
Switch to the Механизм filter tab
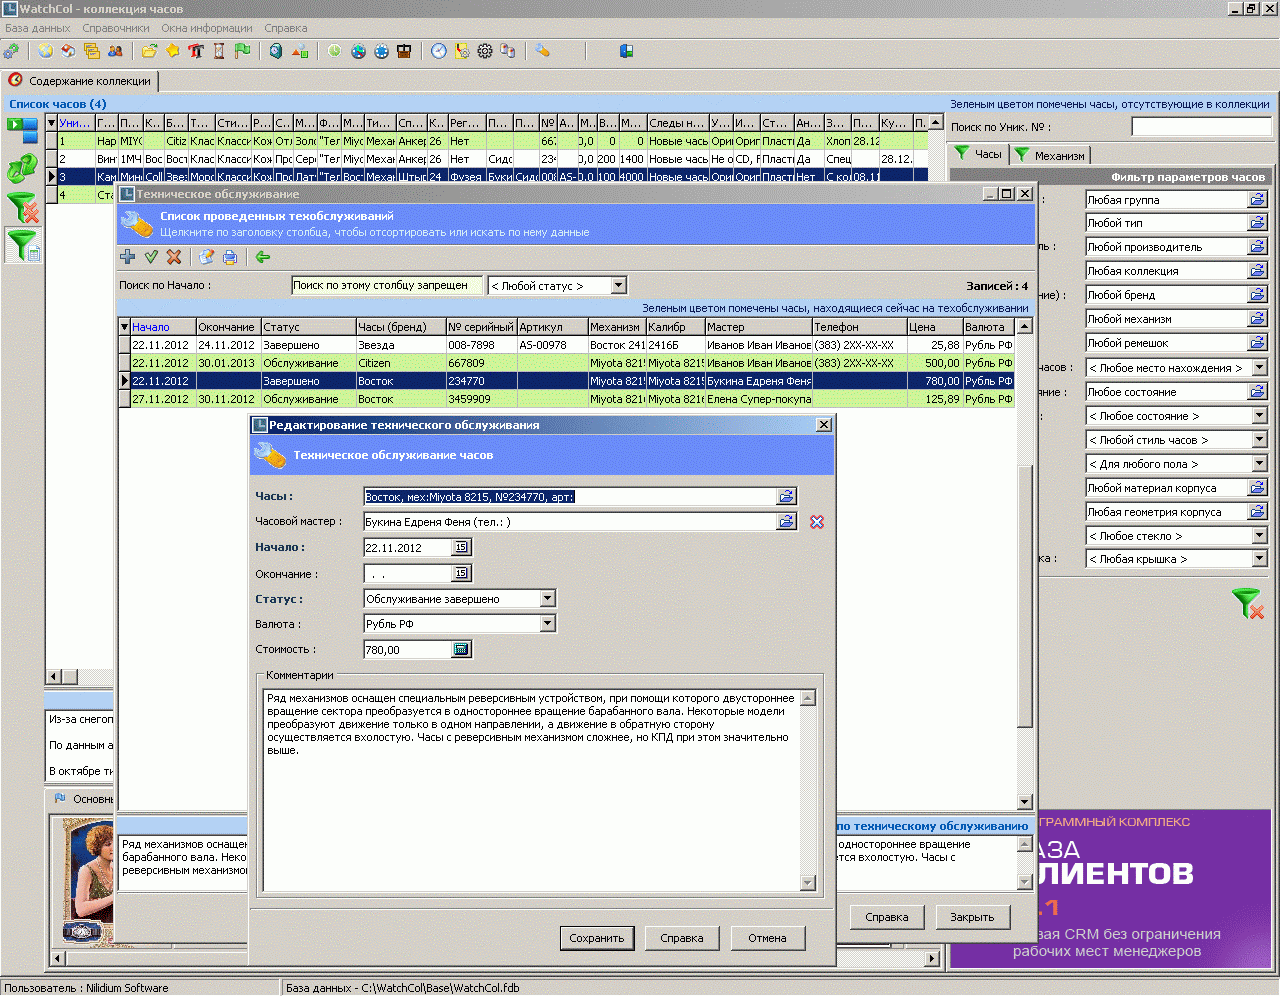click(x=1050, y=155)
